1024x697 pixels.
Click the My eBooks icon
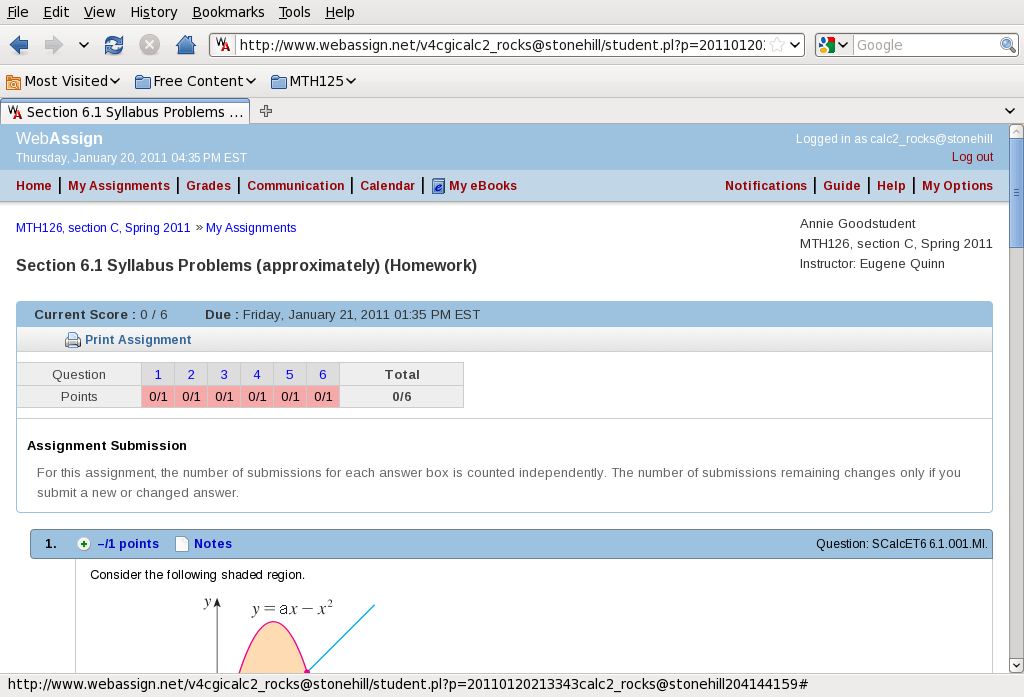[x=438, y=186]
